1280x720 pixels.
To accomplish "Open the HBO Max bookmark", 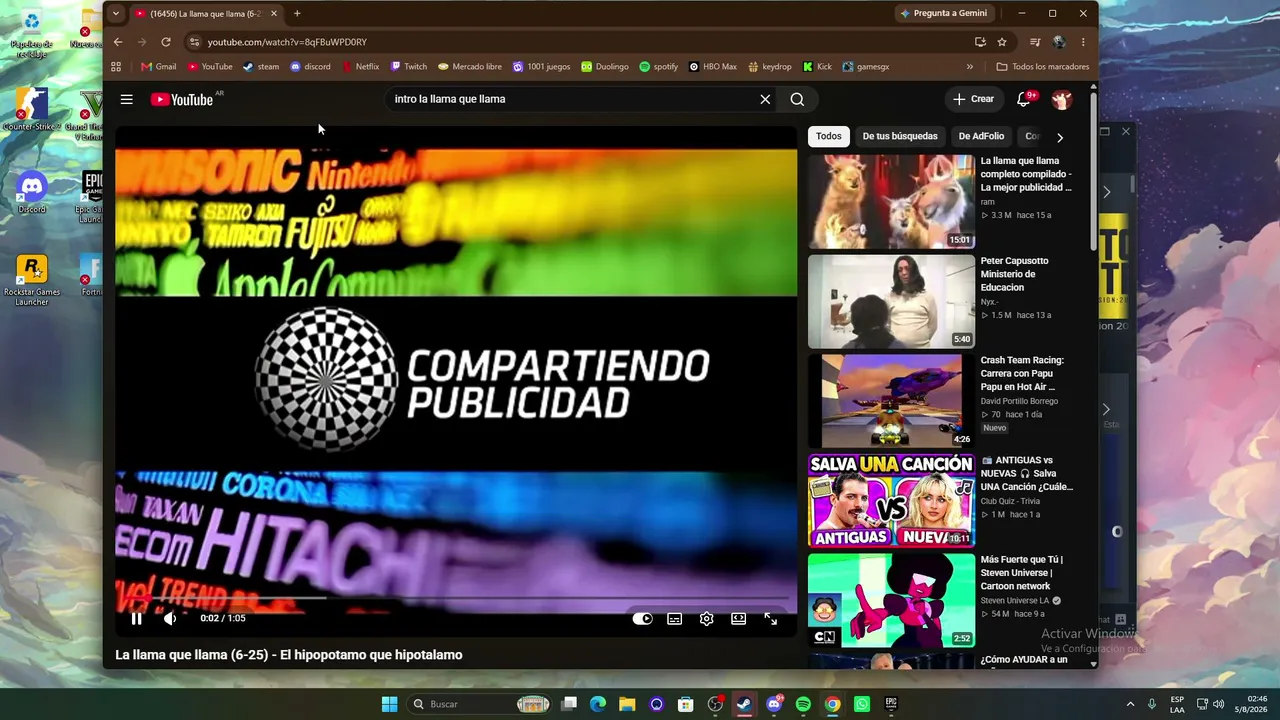I will point(713,67).
